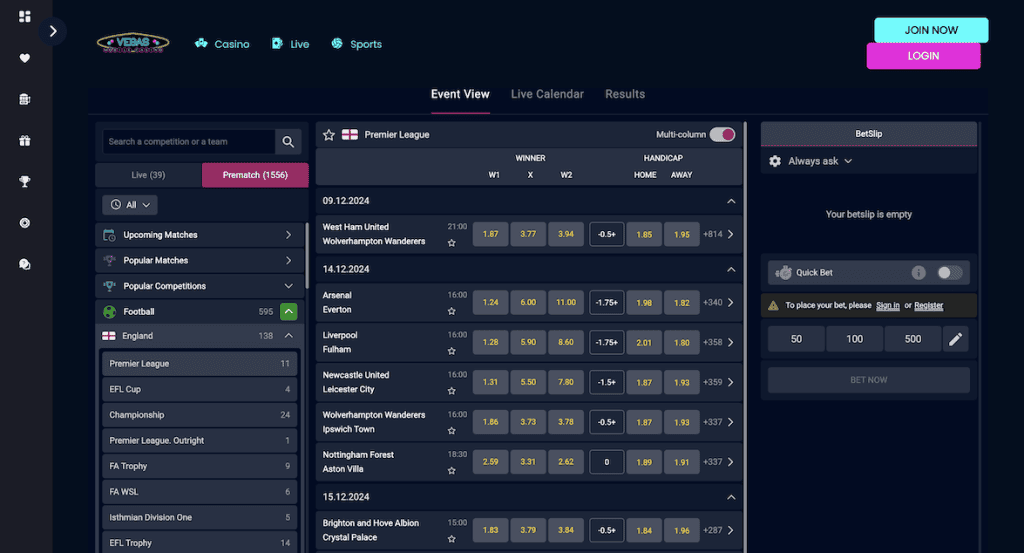1024x553 pixels.
Task: Click the search magnifier icon
Action: tap(288, 142)
